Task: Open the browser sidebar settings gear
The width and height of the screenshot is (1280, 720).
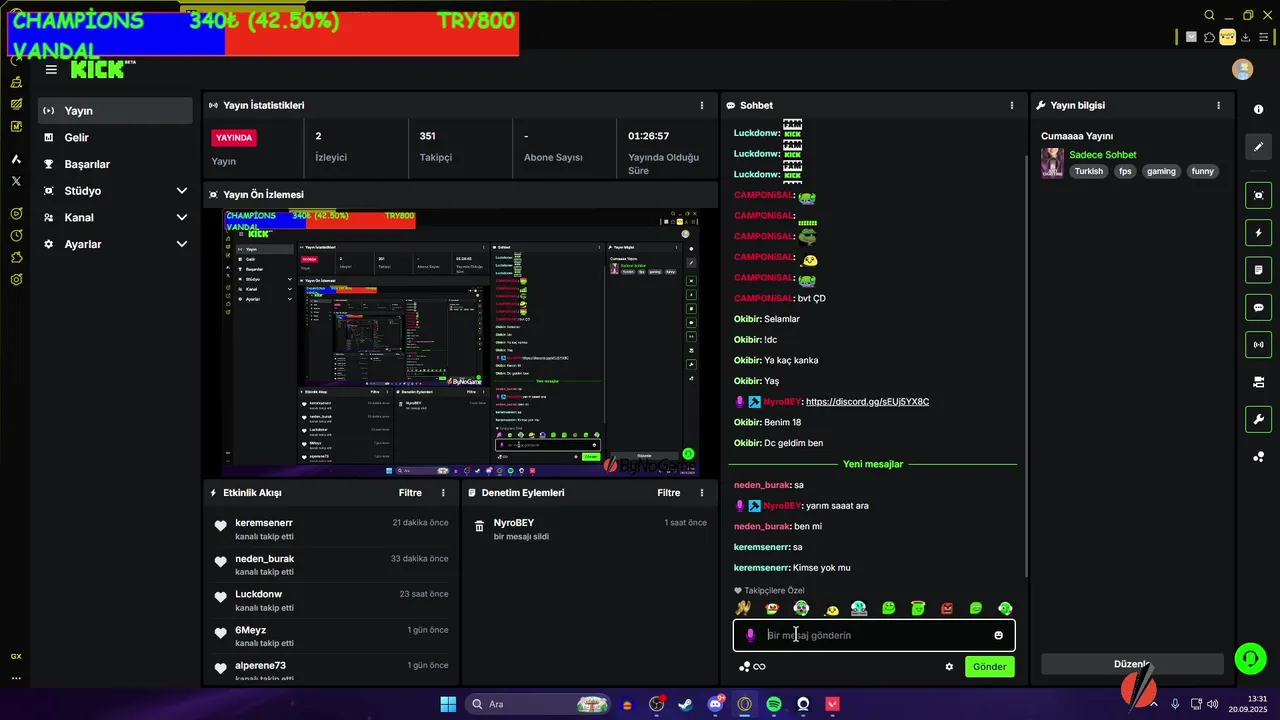Action: click(16, 279)
